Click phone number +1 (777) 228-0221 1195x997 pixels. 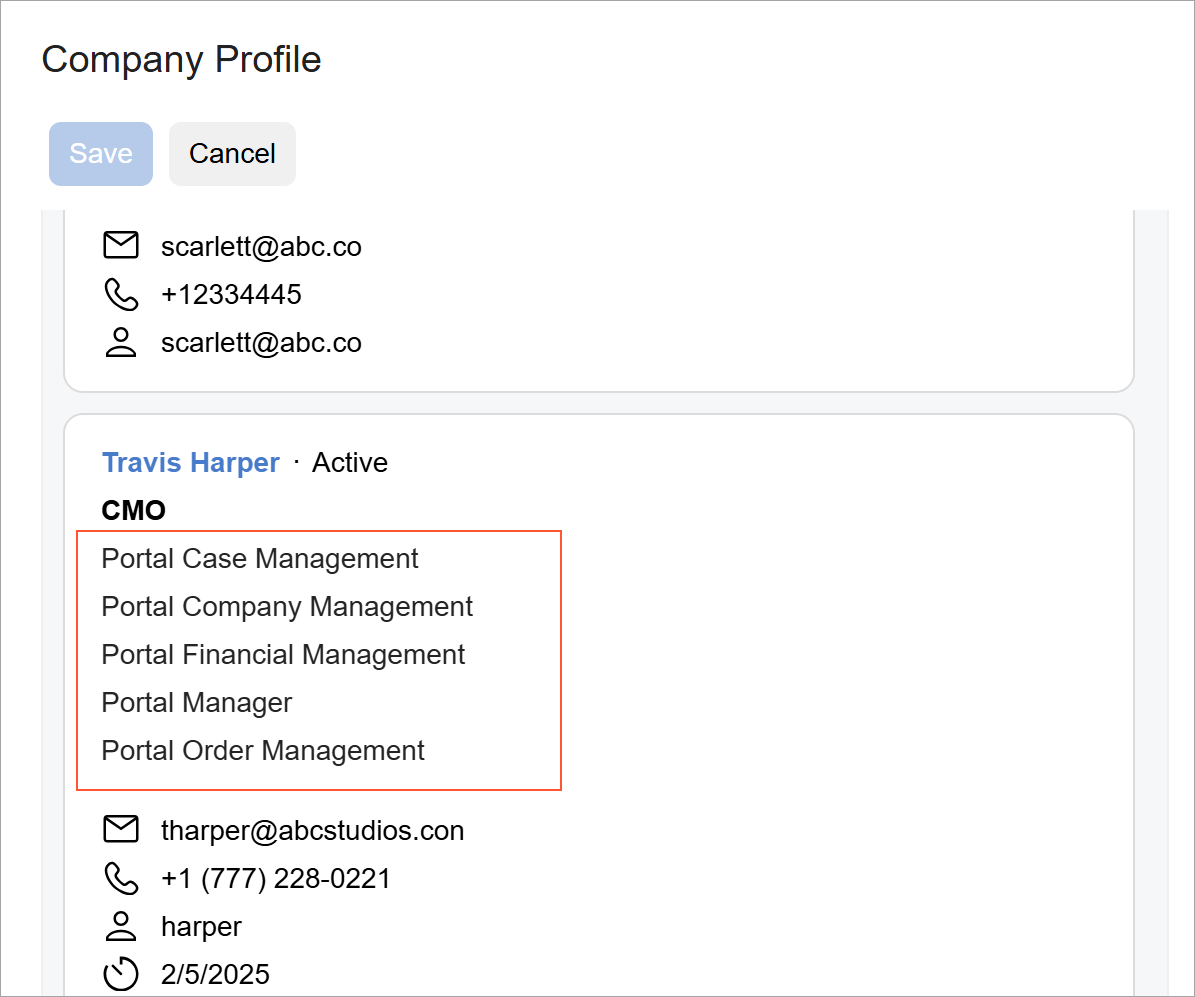[x=276, y=878]
